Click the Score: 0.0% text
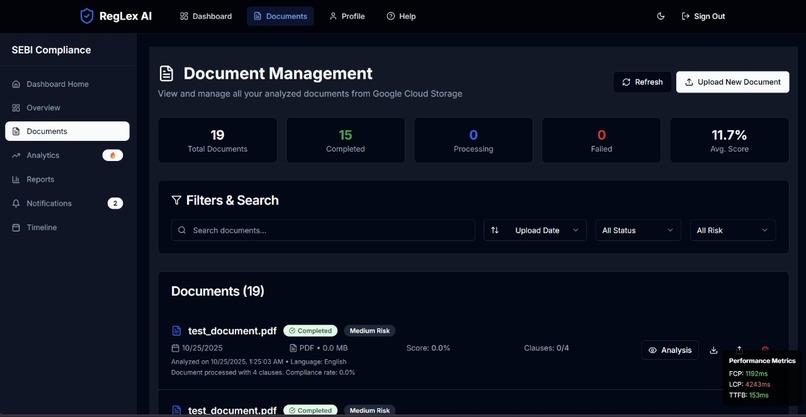The image size is (806, 417). (x=428, y=348)
